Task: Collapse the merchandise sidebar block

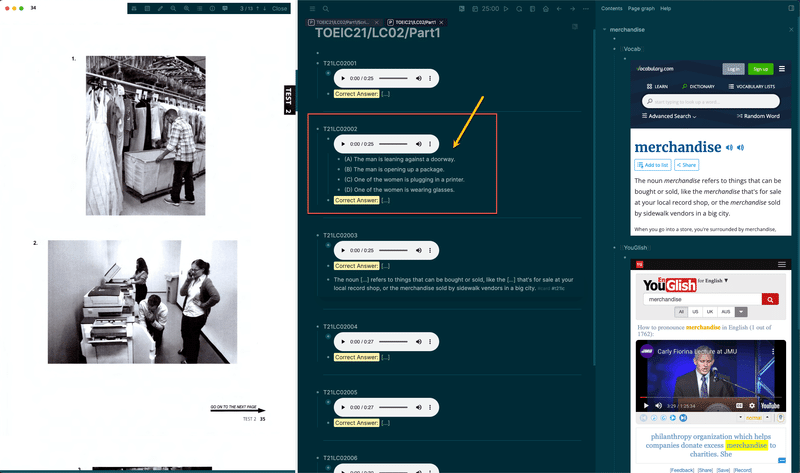Action: click(605, 30)
